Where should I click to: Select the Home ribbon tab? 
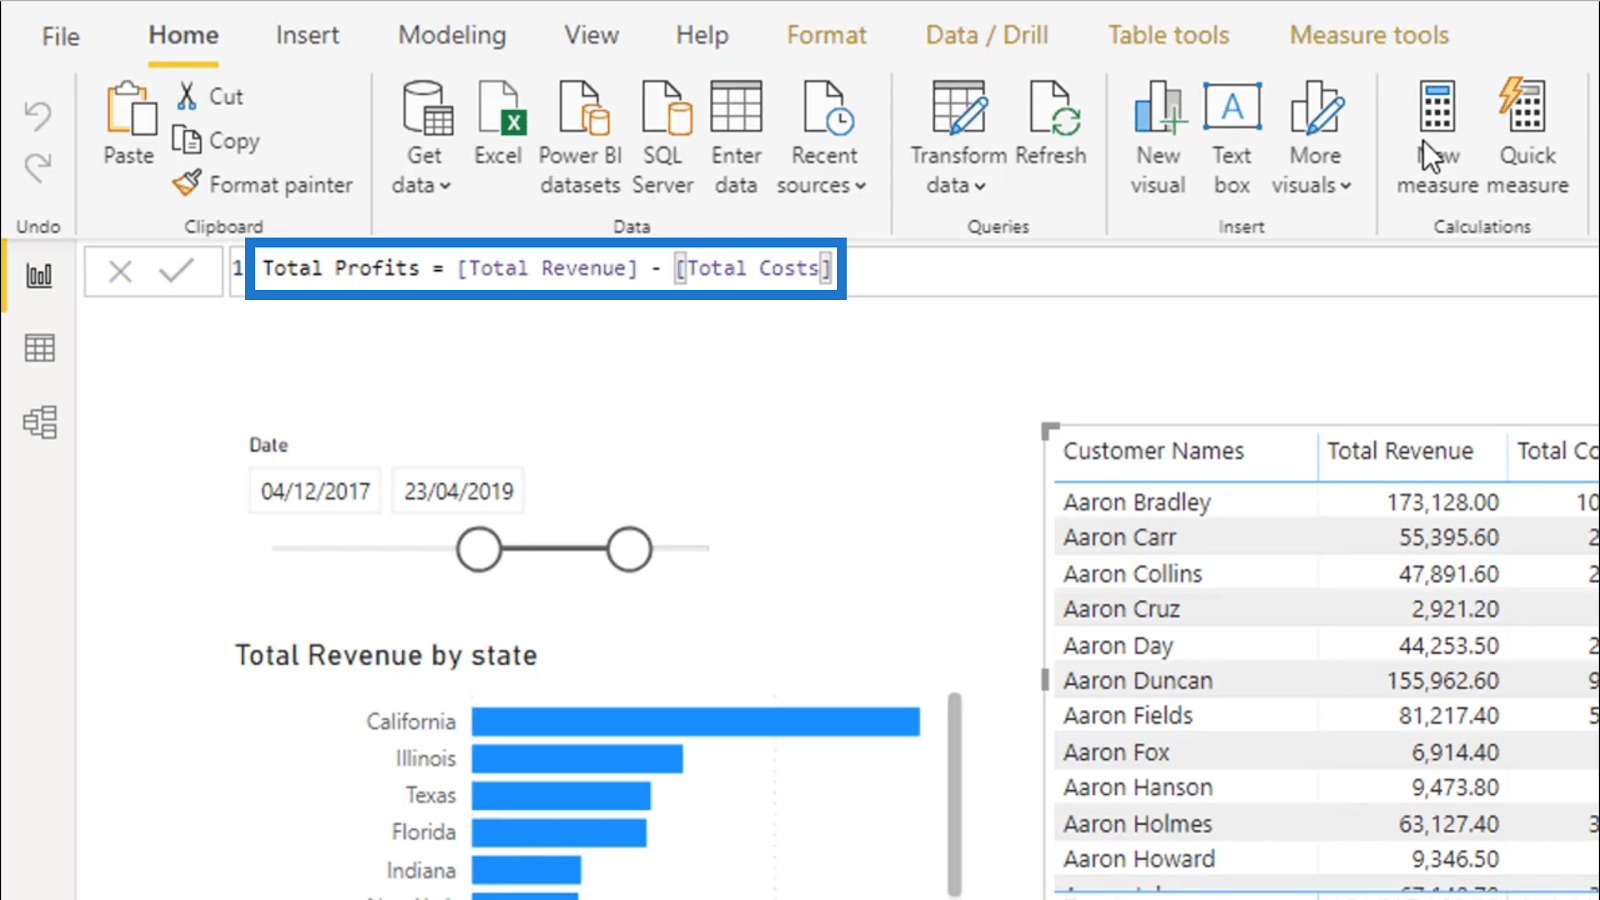point(184,35)
